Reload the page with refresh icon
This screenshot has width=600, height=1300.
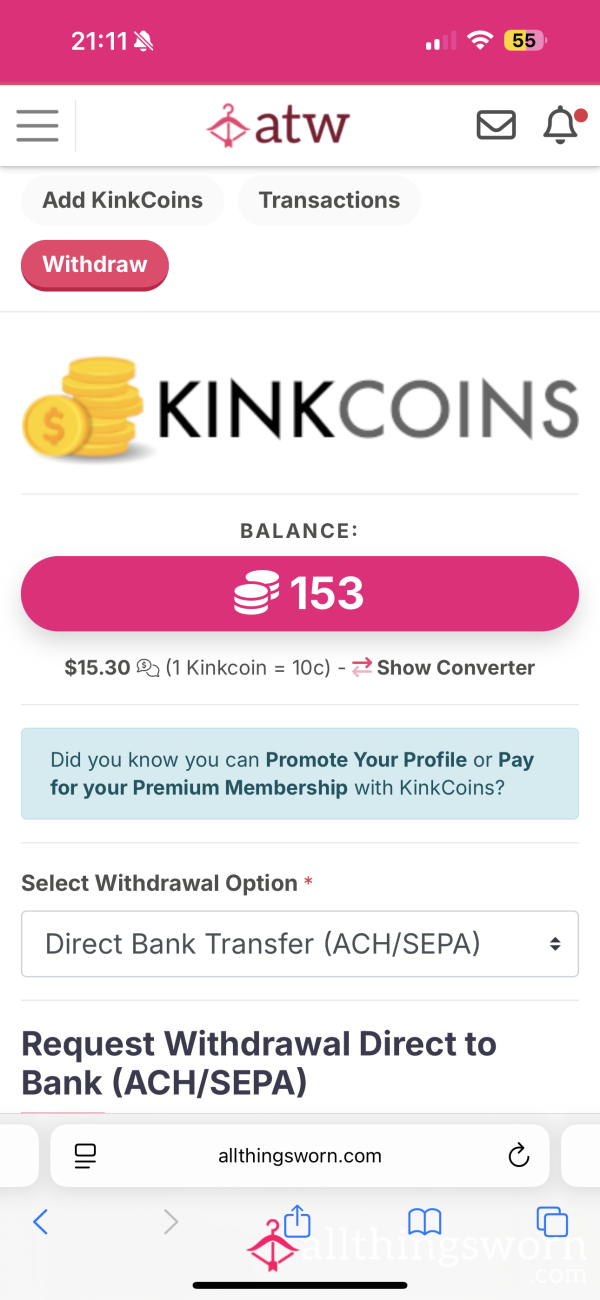(518, 1156)
